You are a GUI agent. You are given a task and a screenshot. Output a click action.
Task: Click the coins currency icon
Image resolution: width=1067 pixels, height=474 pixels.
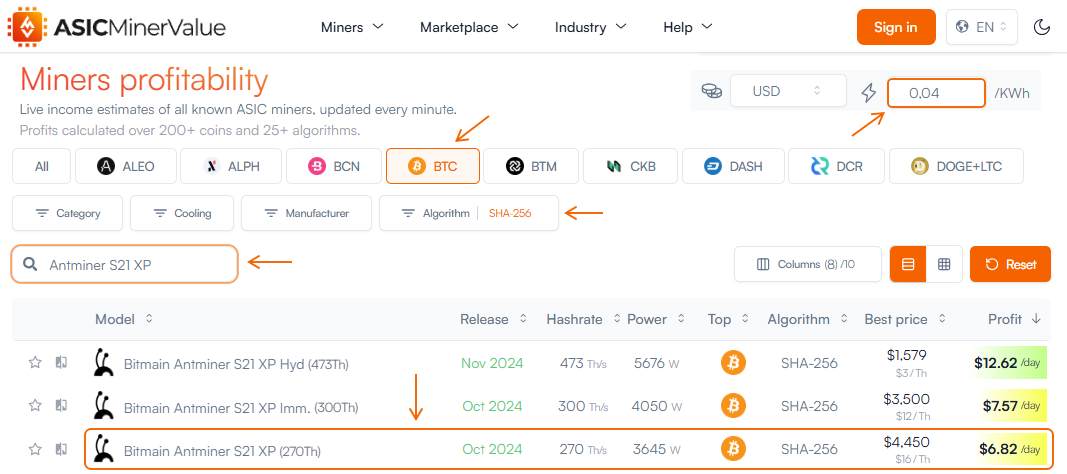tap(712, 91)
